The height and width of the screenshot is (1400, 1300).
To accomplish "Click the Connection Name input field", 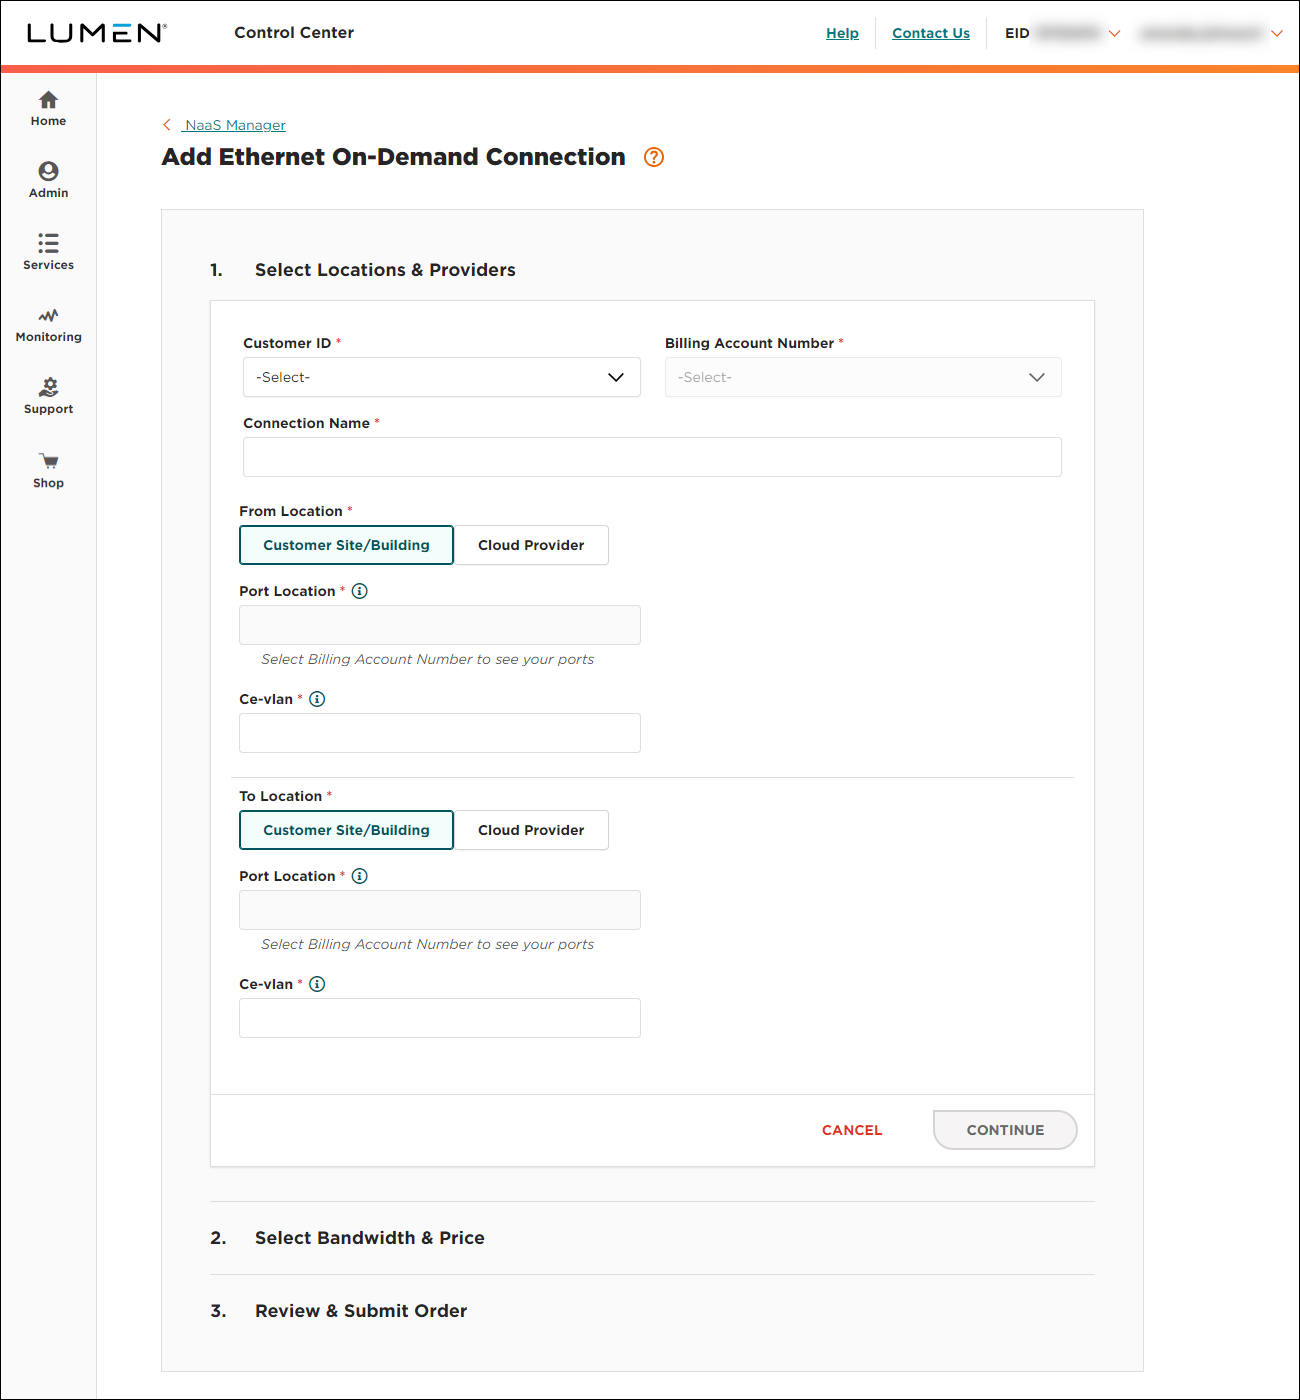I will [652, 457].
